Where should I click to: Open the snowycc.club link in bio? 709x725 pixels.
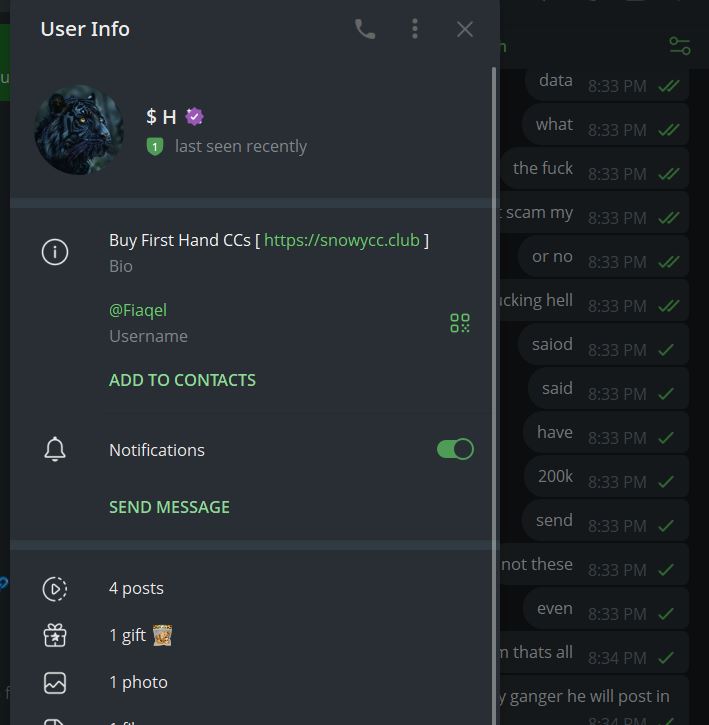click(x=342, y=240)
